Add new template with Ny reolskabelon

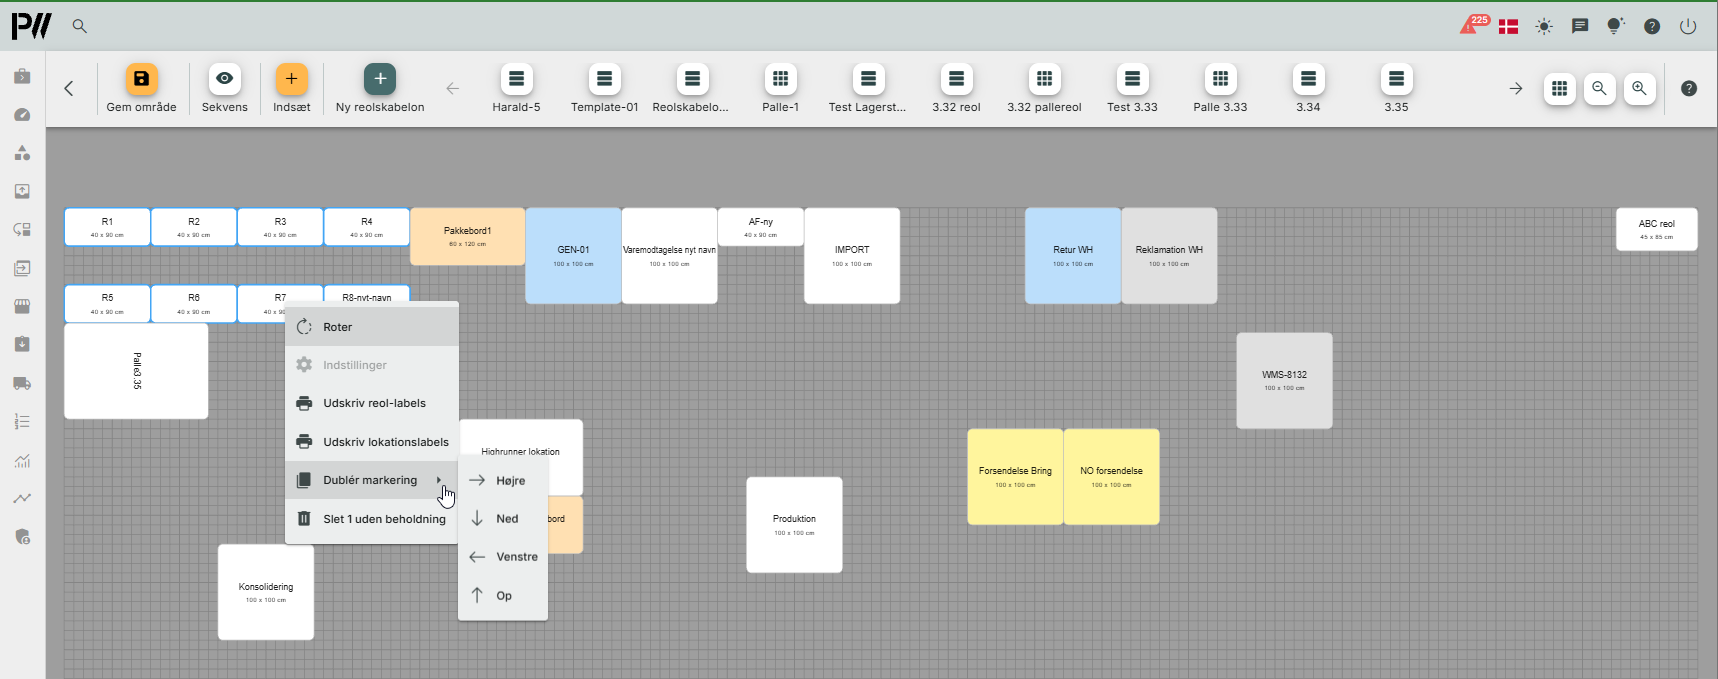click(x=380, y=89)
